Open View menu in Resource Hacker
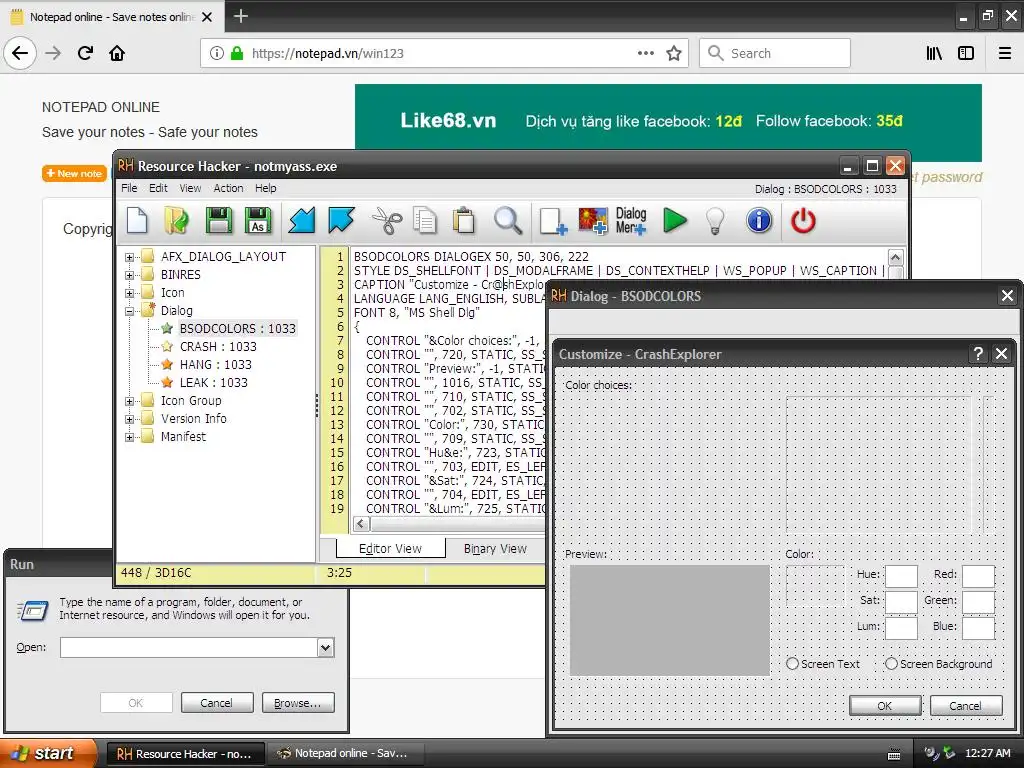The height and width of the screenshot is (768, 1024). 190,188
